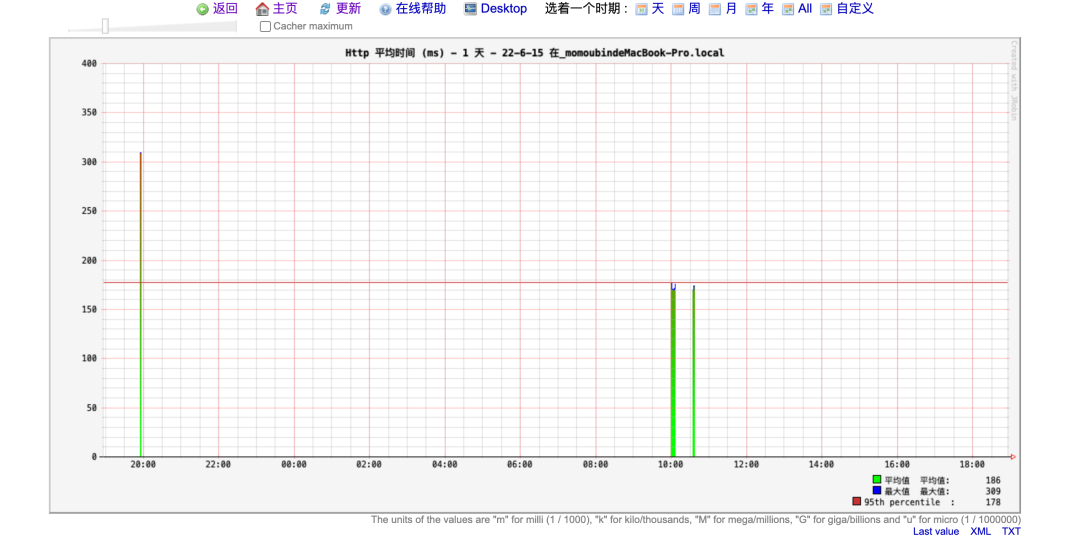1080x555 pixels.
Task: Click the average value 186
Action: [x=993, y=480]
